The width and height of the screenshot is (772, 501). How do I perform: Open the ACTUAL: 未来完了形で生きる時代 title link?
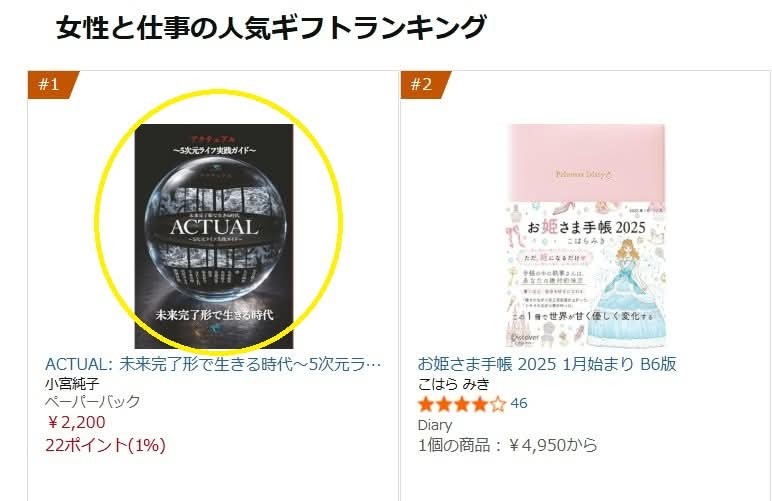[213, 364]
